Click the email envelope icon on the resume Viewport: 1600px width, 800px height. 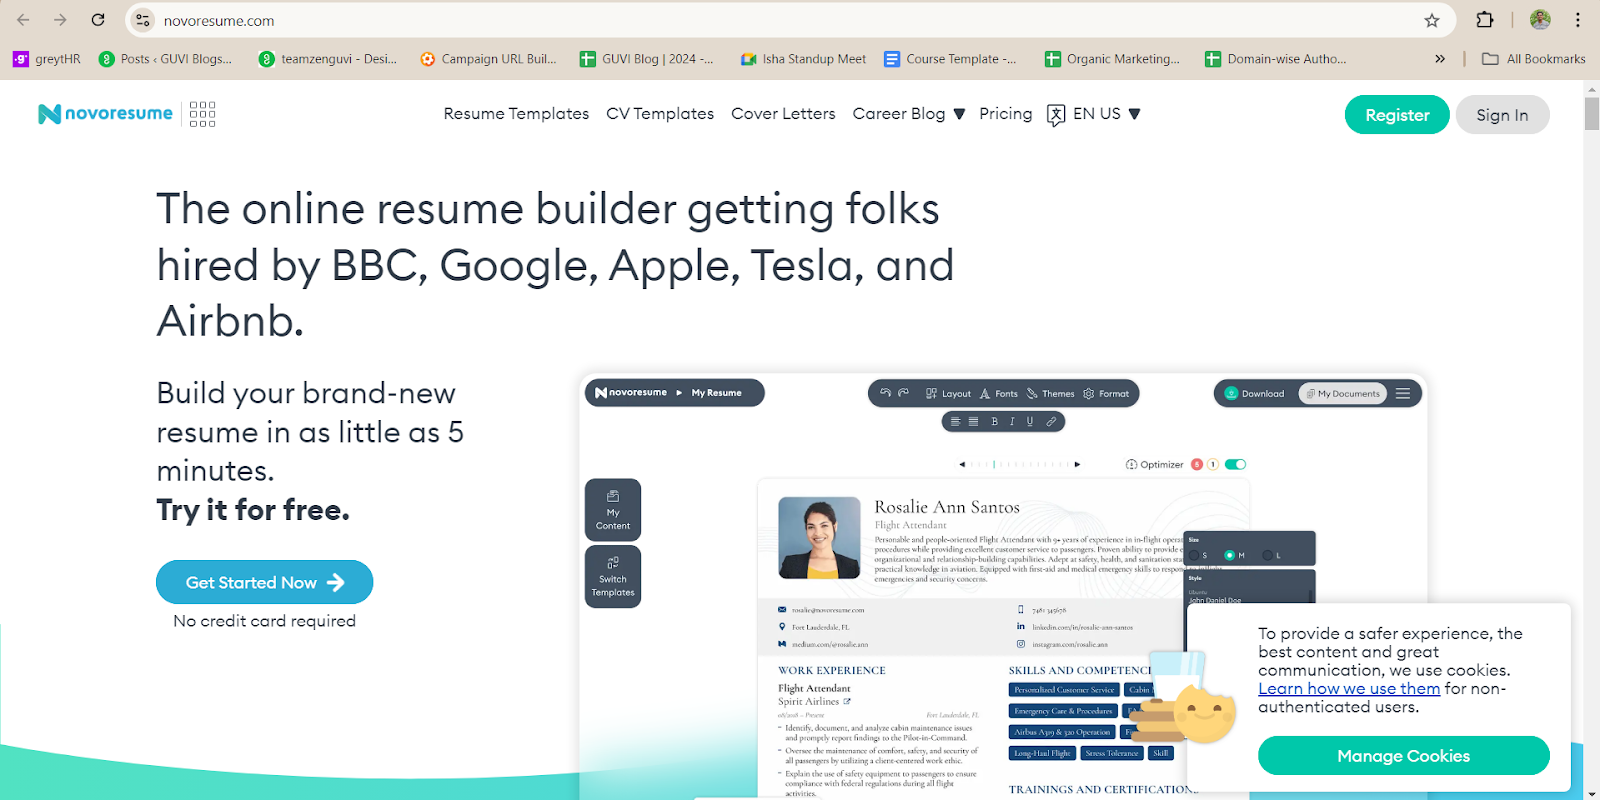(x=782, y=609)
